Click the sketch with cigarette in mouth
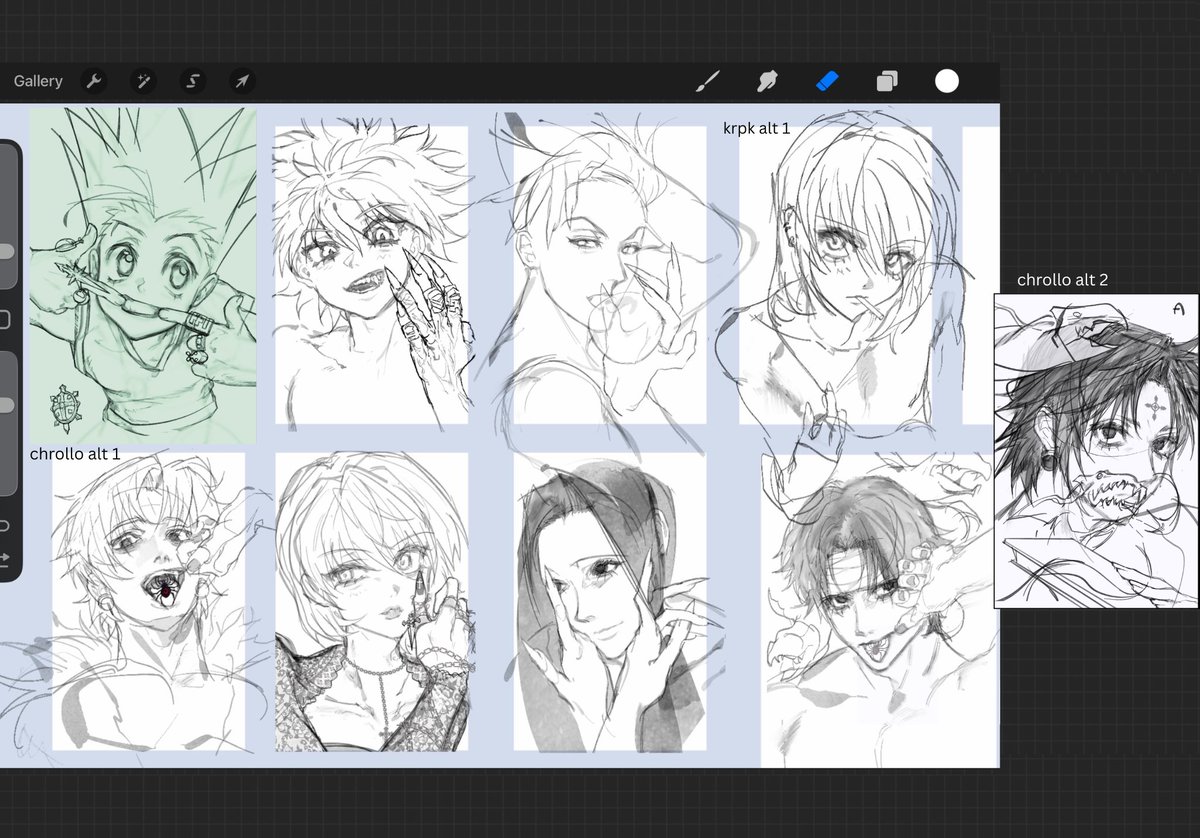The image size is (1200, 838). 836,275
